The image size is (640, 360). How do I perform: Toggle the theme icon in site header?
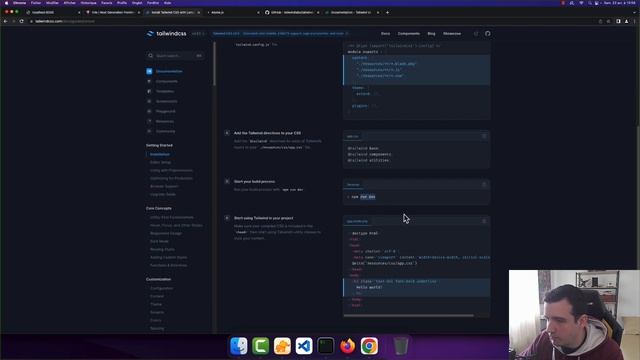(476, 33)
